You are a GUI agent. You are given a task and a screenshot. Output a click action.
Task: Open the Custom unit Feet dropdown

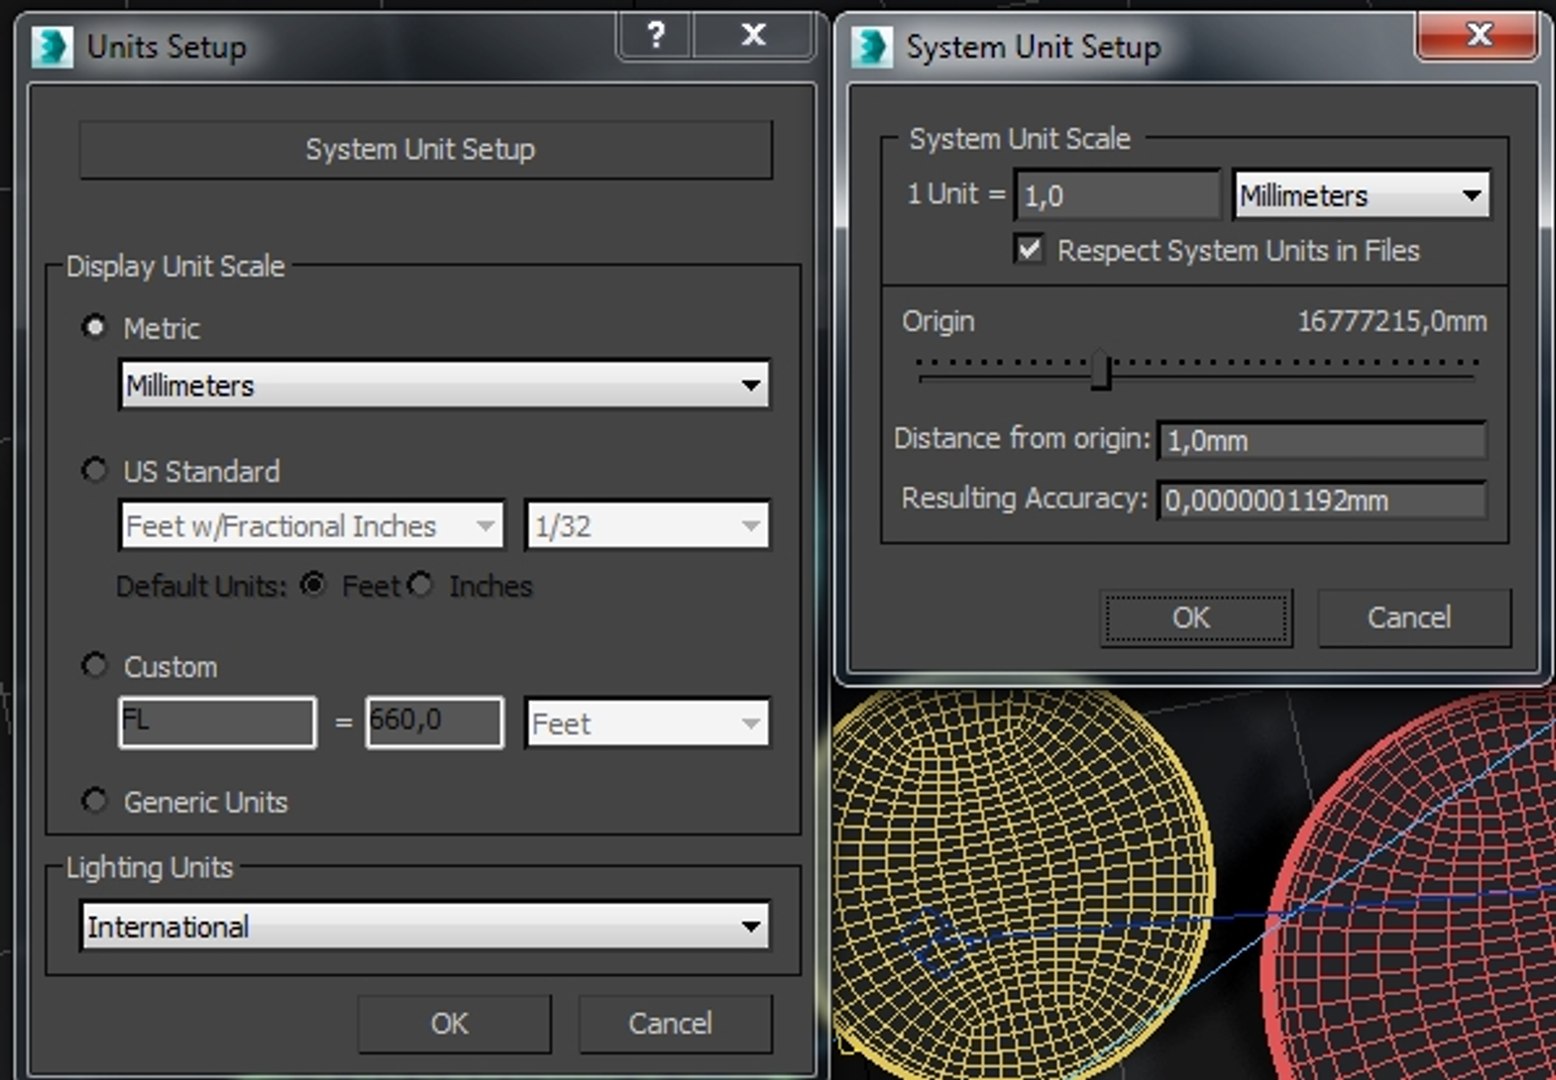point(648,723)
